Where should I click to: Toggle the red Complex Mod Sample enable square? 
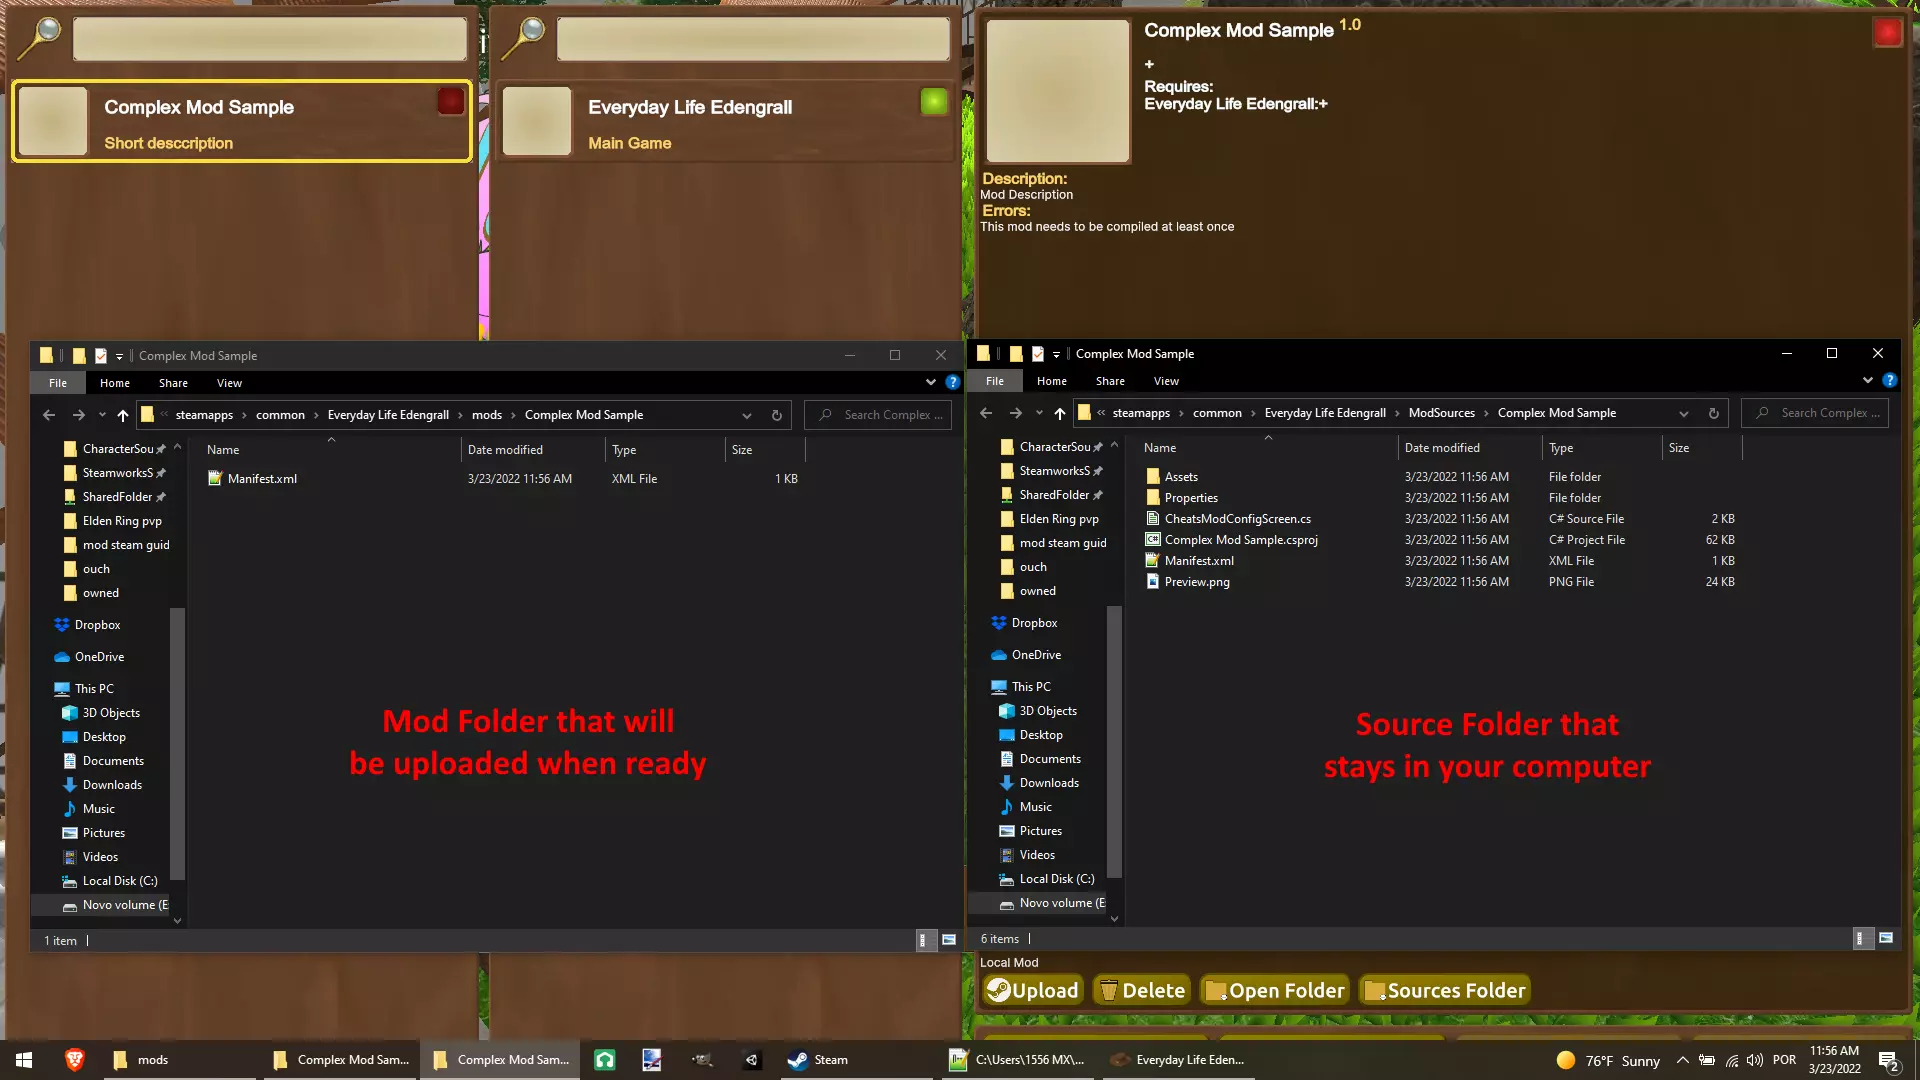450,101
